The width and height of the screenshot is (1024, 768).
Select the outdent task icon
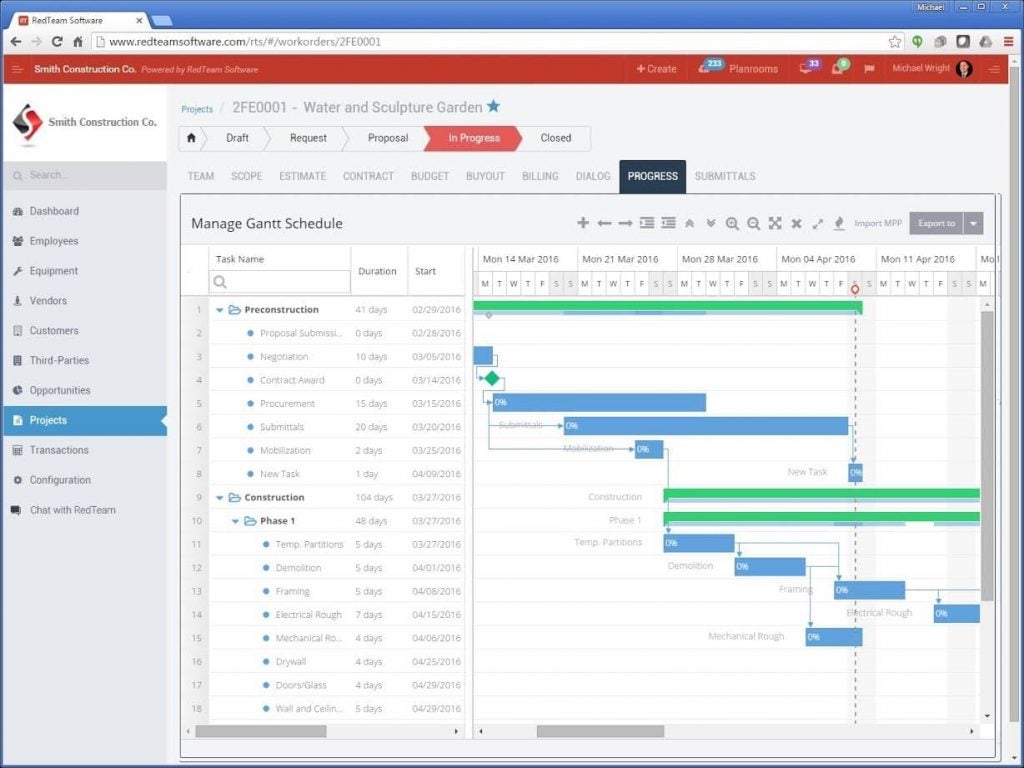click(666, 223)
